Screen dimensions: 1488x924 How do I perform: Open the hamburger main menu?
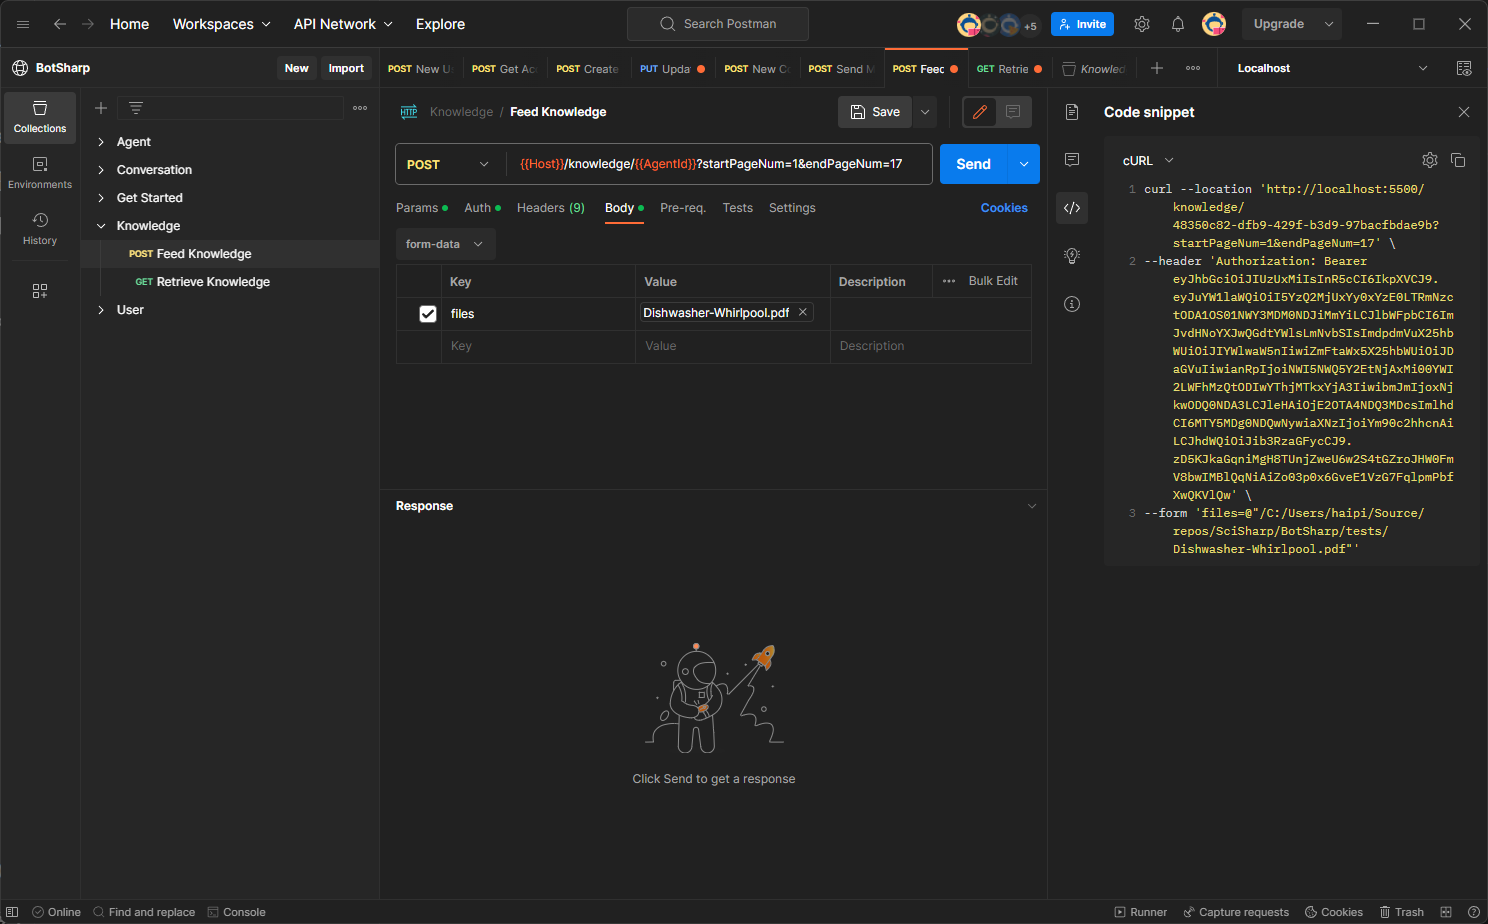(x=23, y=24)
